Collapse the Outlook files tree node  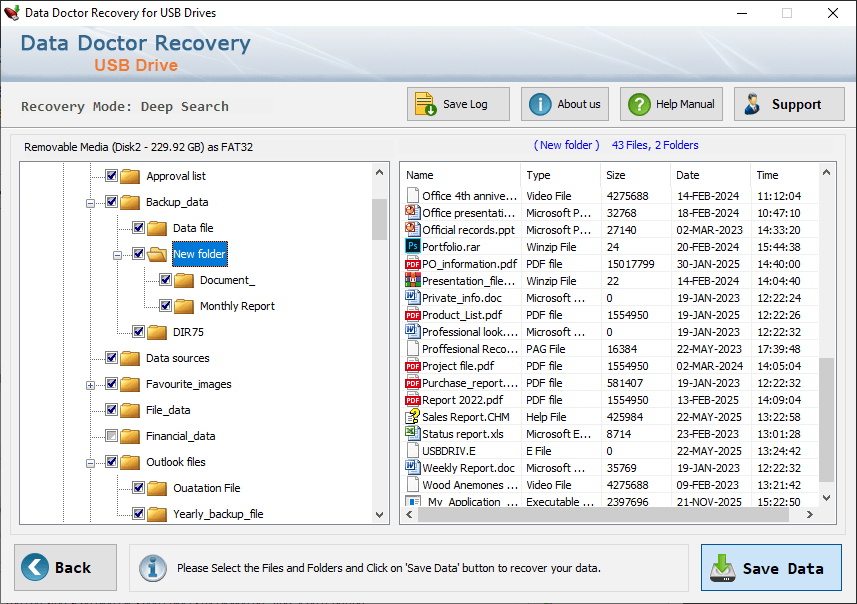(x=90, y=464)
